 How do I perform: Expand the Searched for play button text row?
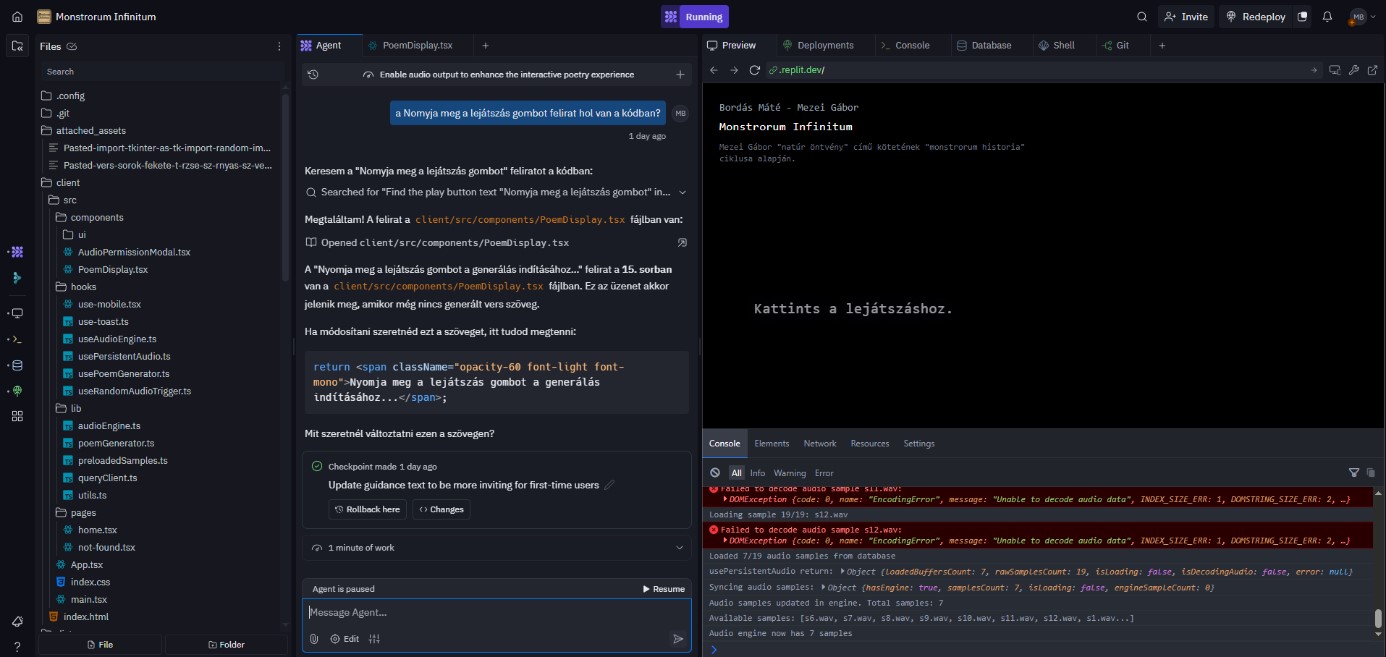496,192
